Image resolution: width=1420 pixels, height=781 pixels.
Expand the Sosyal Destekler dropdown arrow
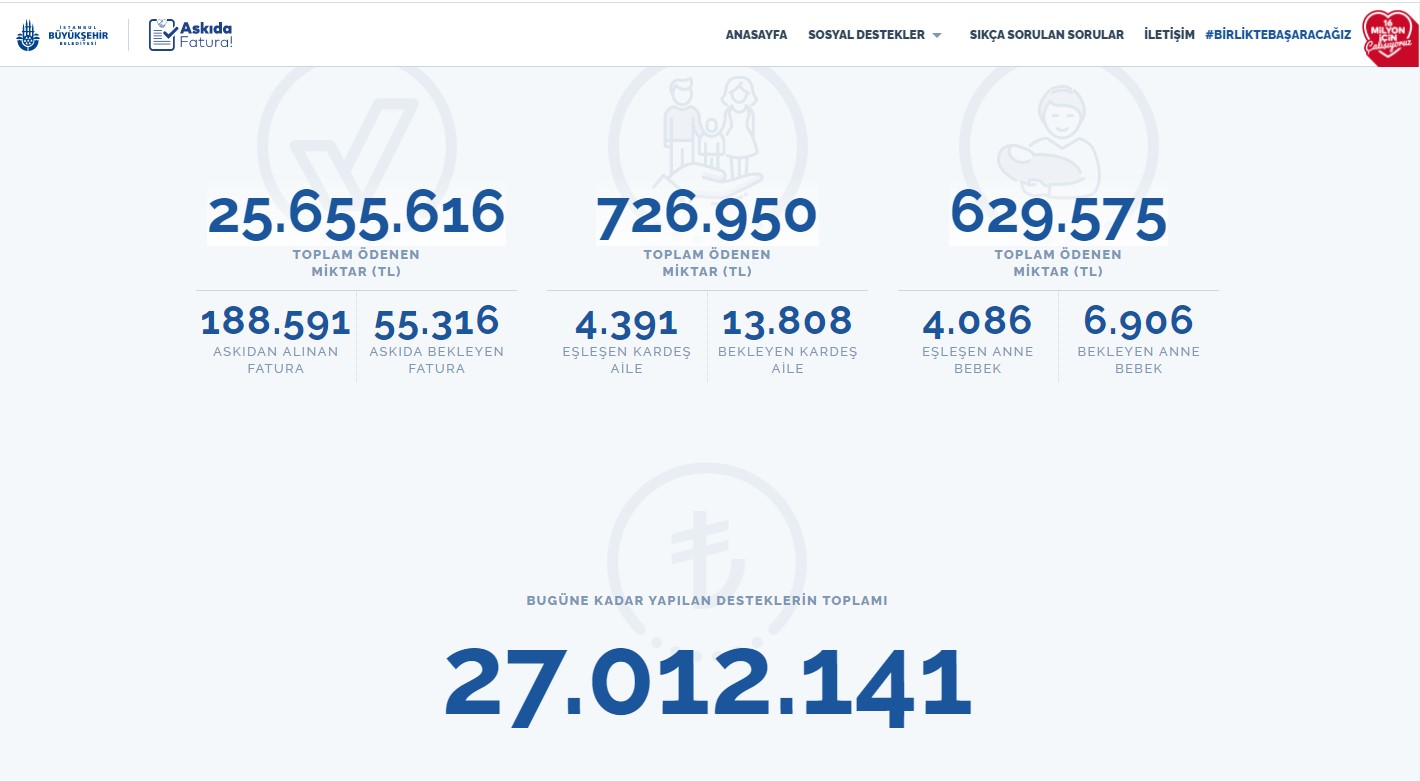tap(937, 36)
